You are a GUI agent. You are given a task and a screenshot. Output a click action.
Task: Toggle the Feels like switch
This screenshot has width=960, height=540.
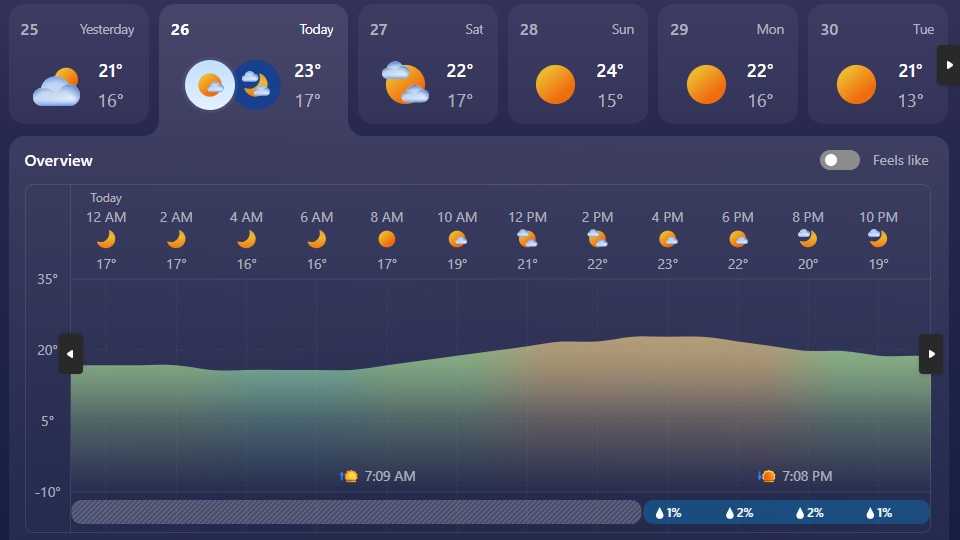click(839, 160)
